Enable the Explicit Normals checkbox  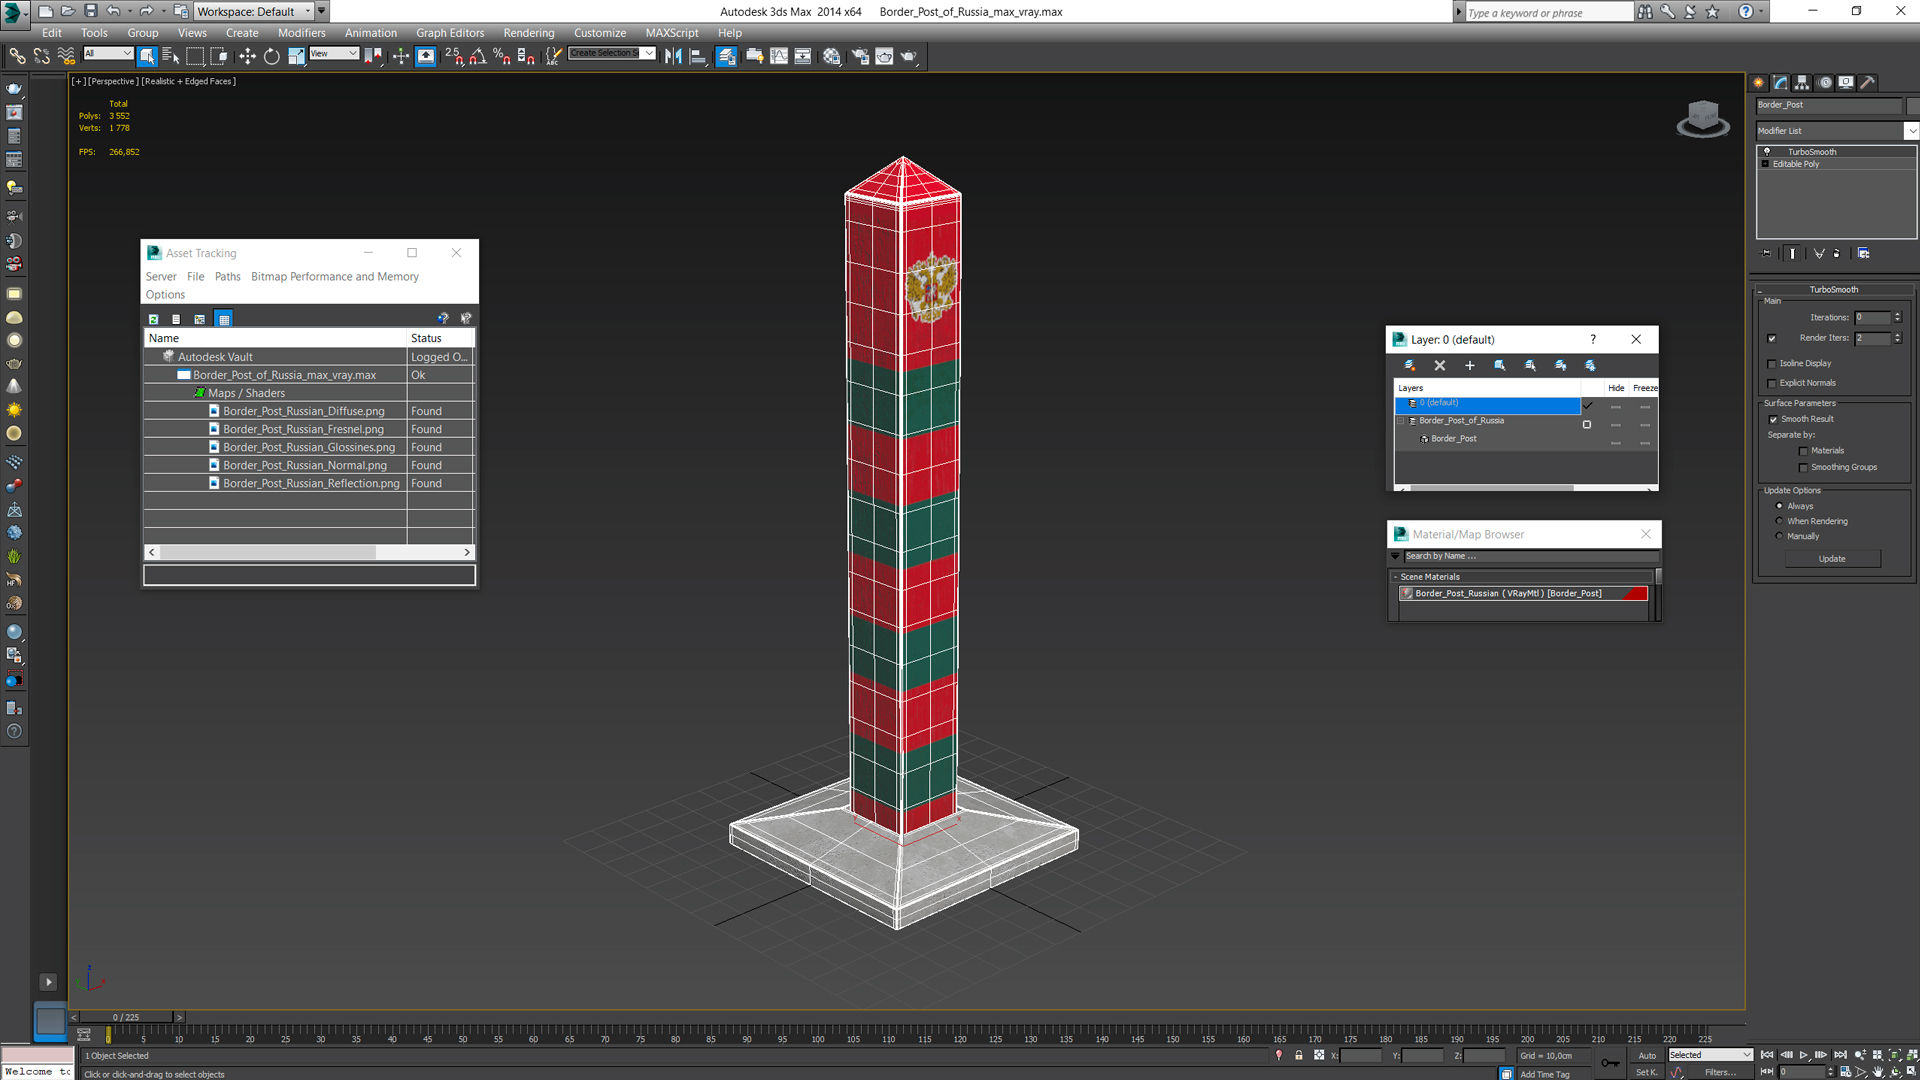click(1772, 383)
